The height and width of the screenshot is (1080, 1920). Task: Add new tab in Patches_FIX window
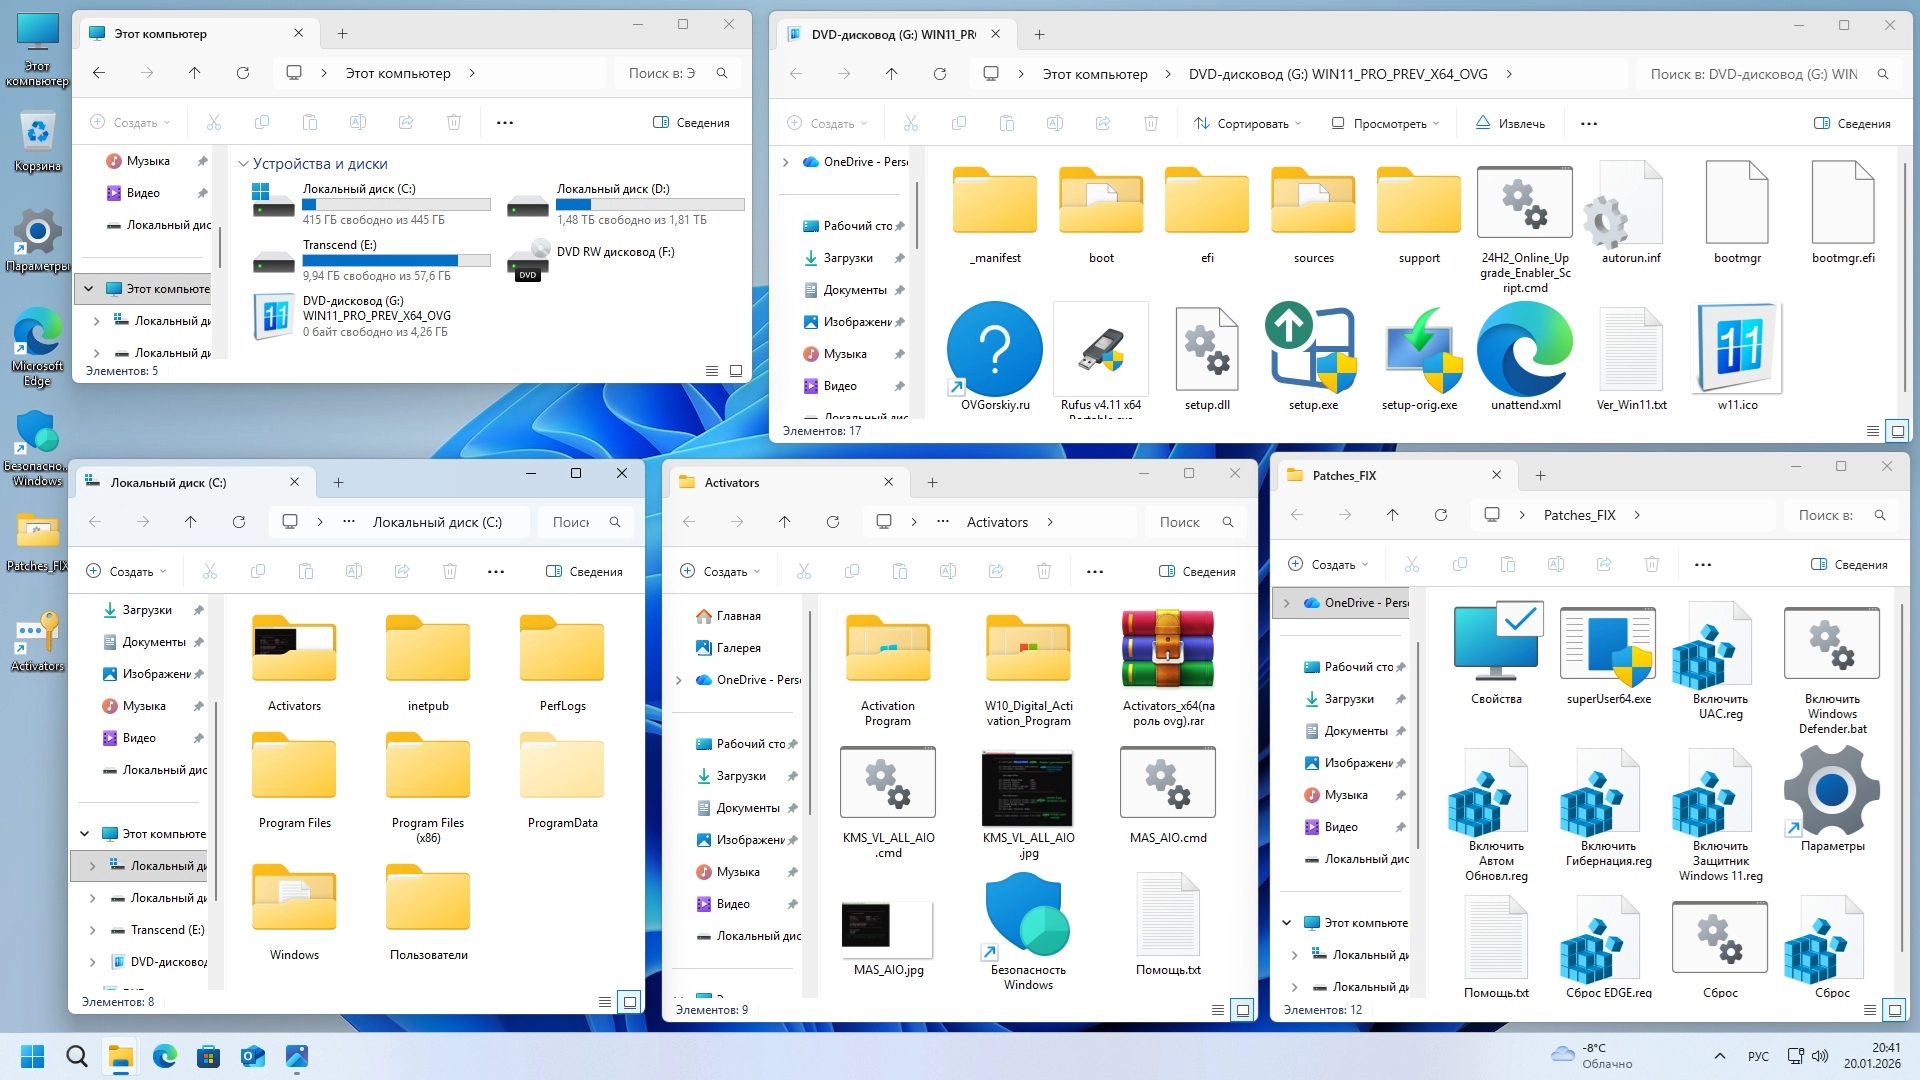coord(1540,476)
